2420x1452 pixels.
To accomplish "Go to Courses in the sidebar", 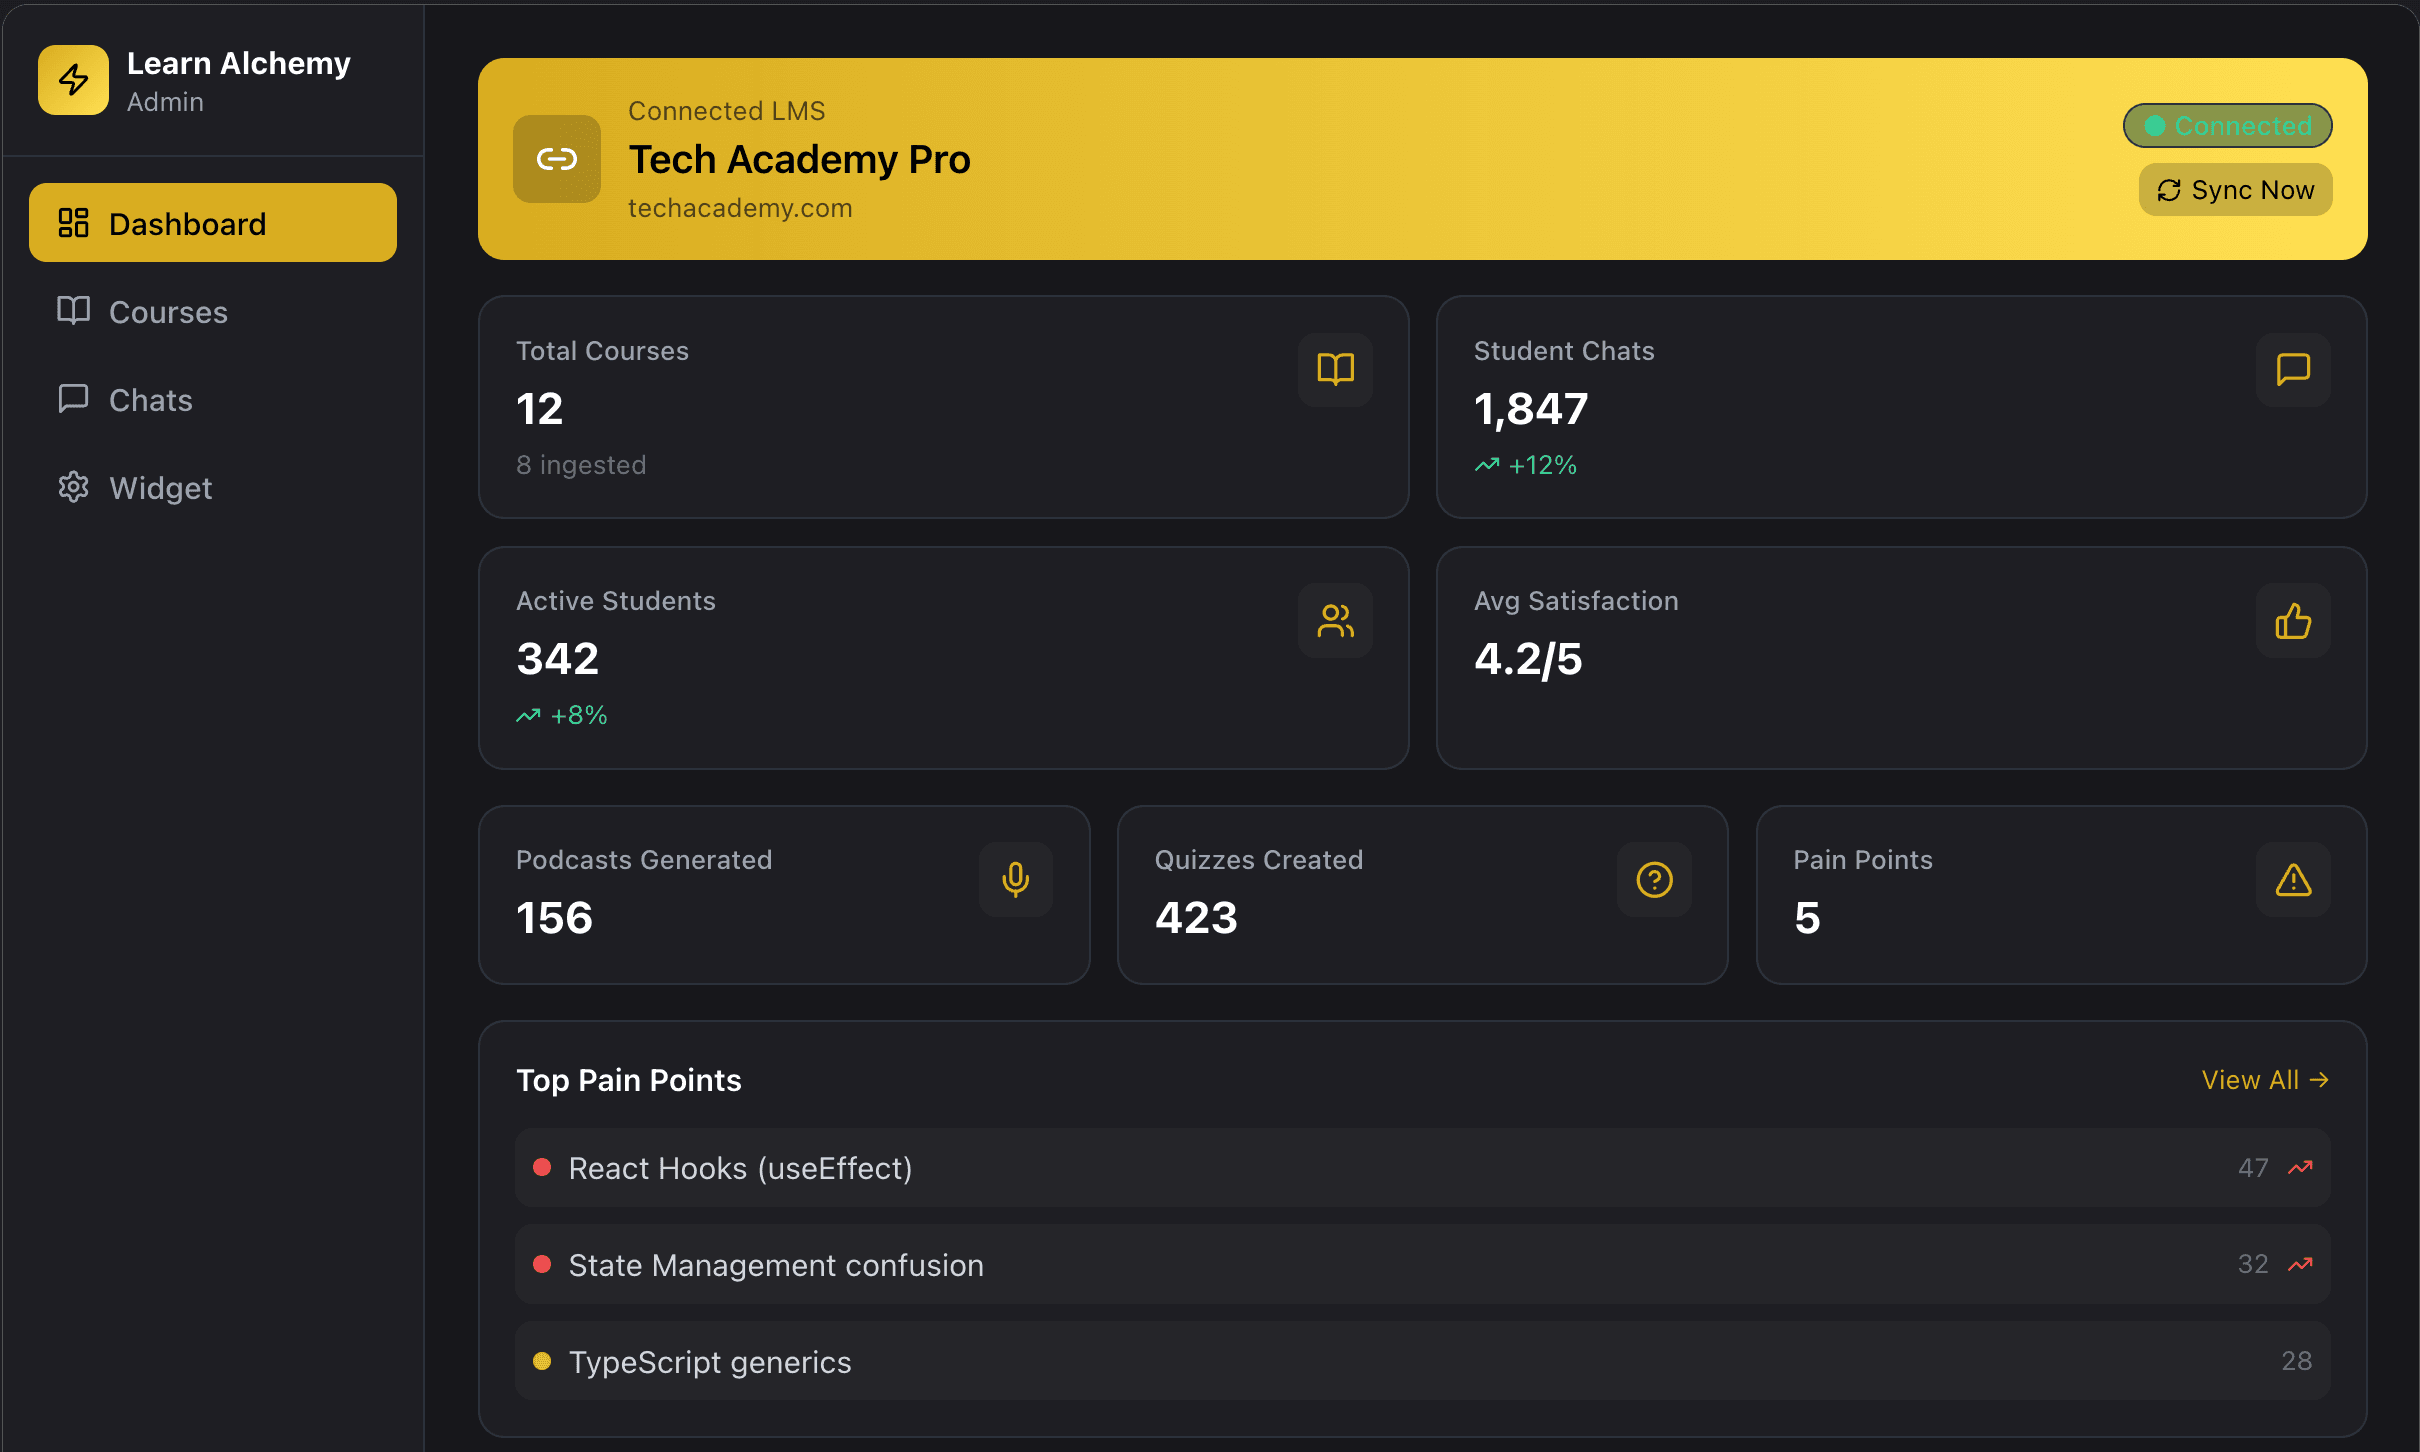I will point(168,312).
